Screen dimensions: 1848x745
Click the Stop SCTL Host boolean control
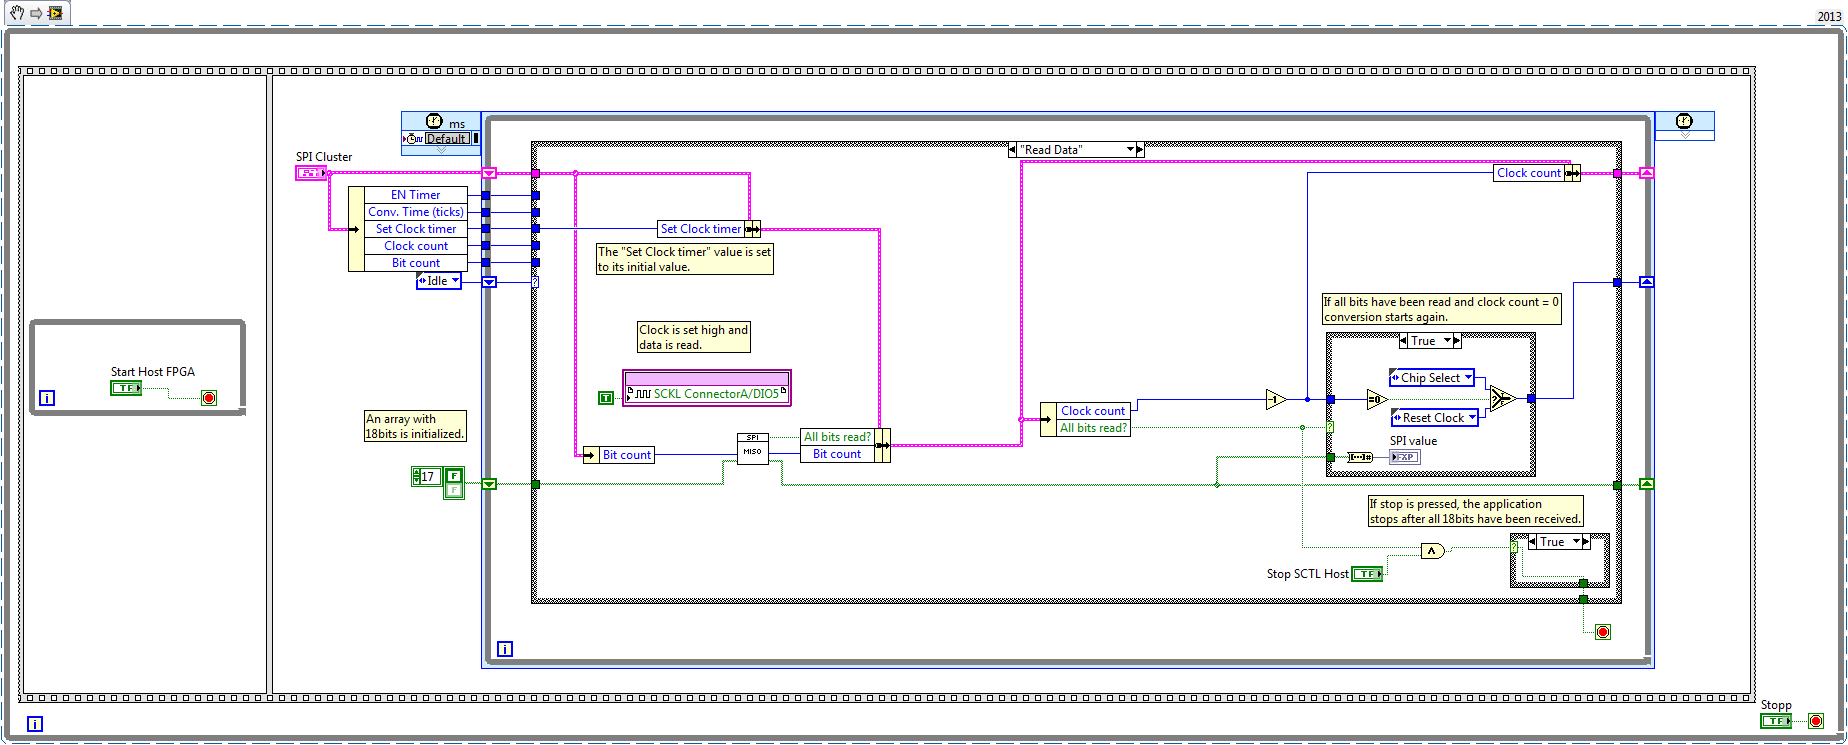point(1367,574)
